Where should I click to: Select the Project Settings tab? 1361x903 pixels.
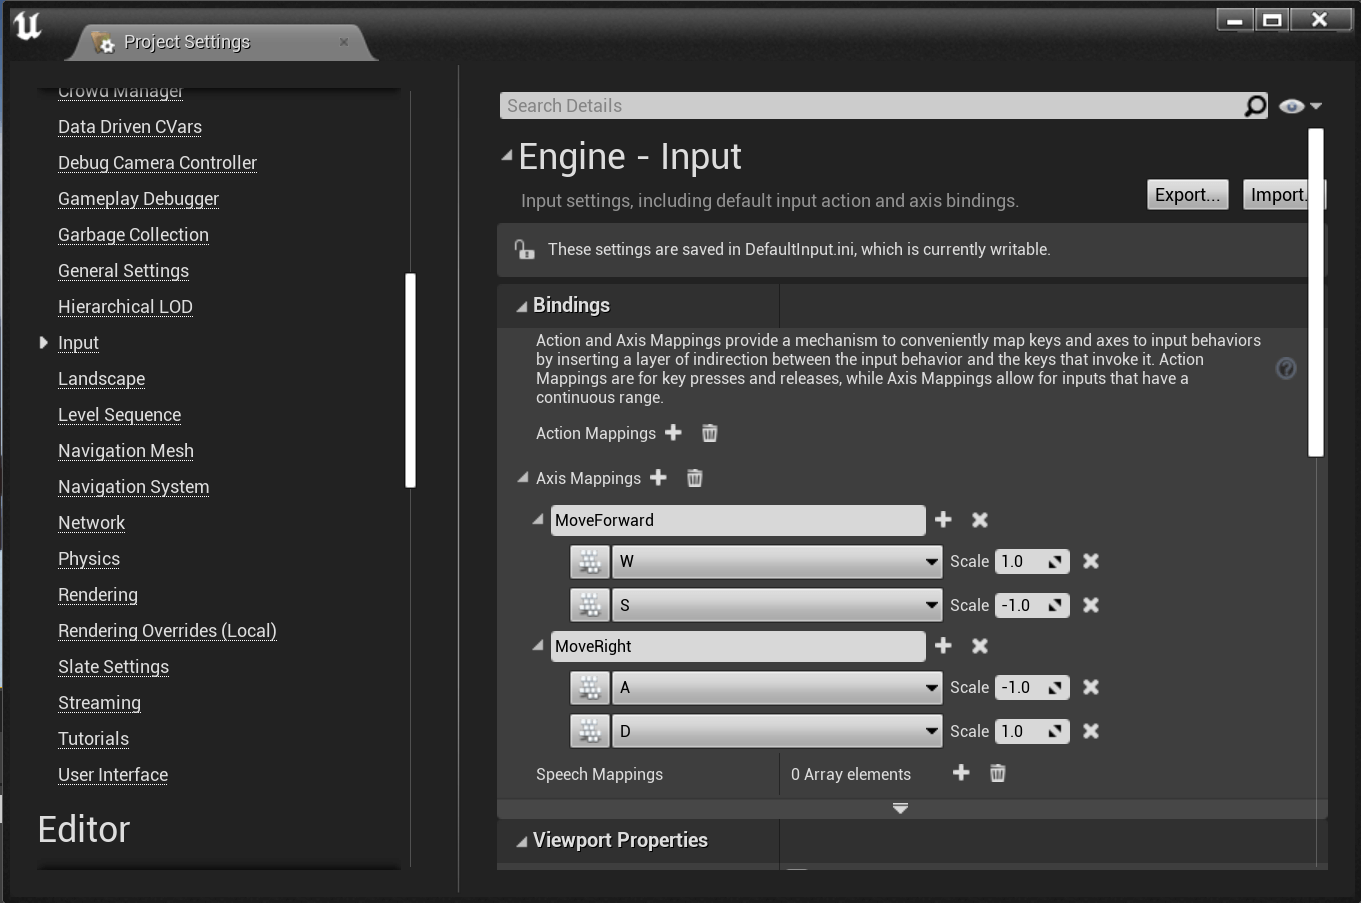pos(187,42)
